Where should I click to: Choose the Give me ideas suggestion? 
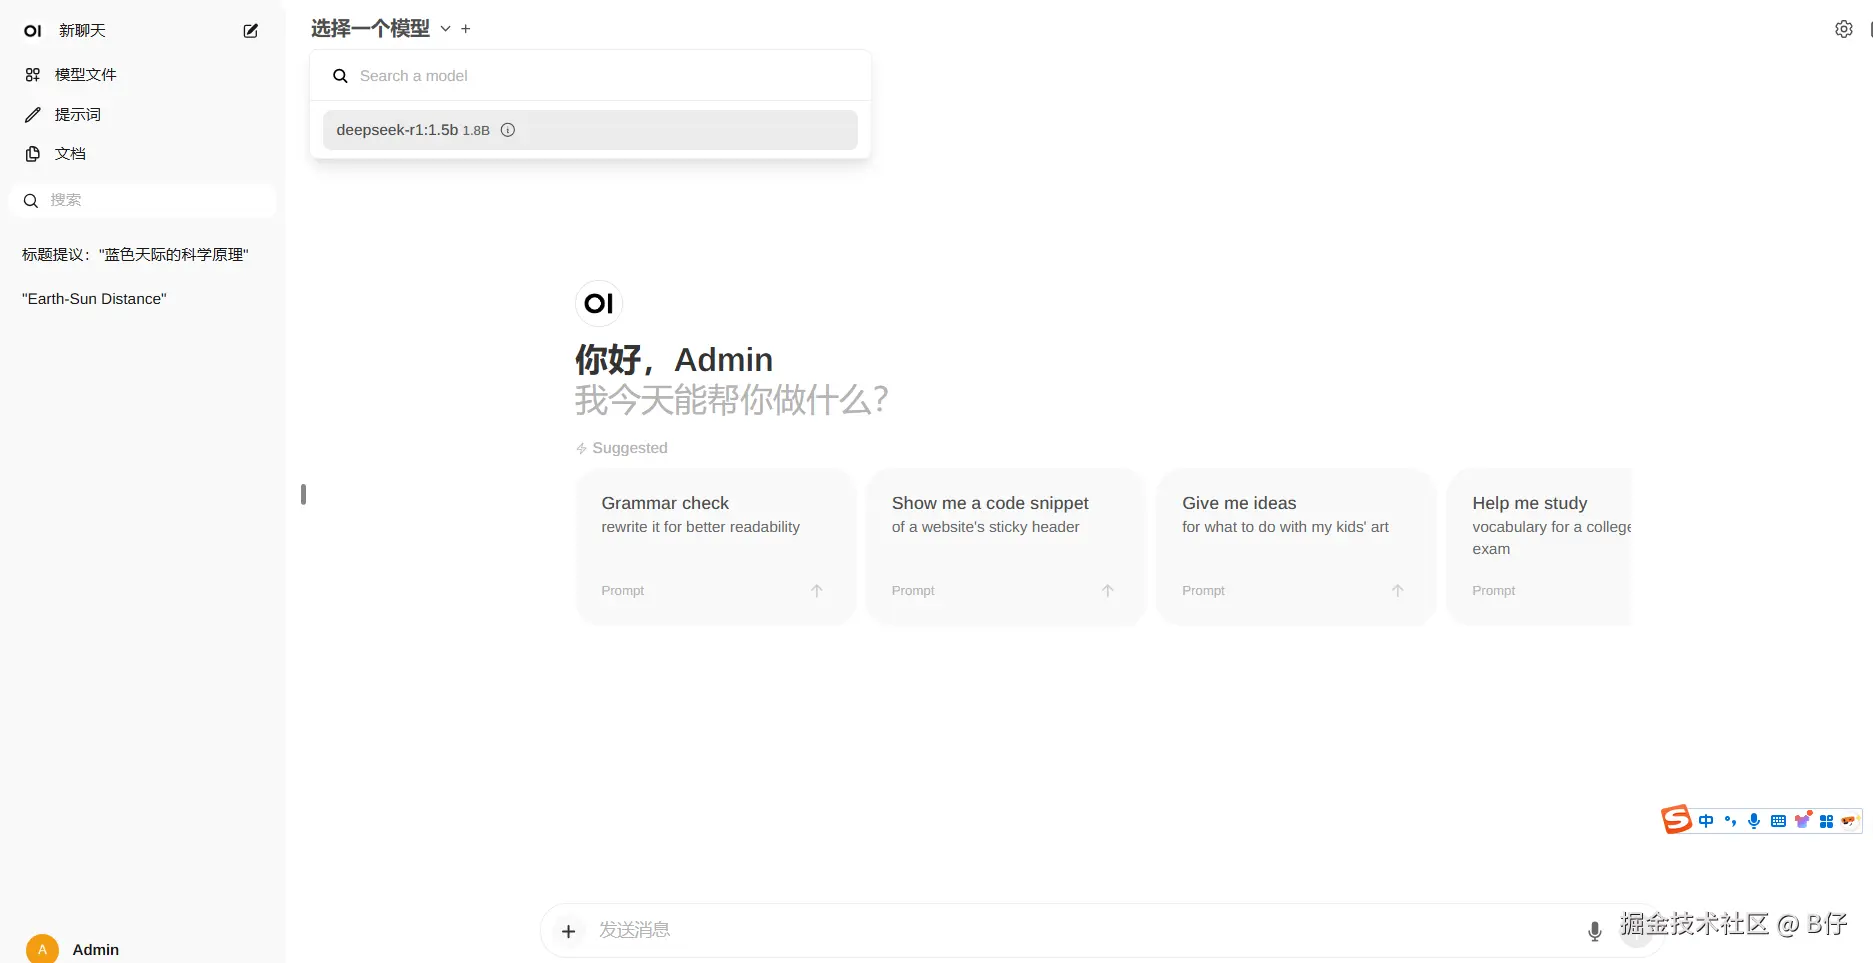click(x=1294, y=546)
